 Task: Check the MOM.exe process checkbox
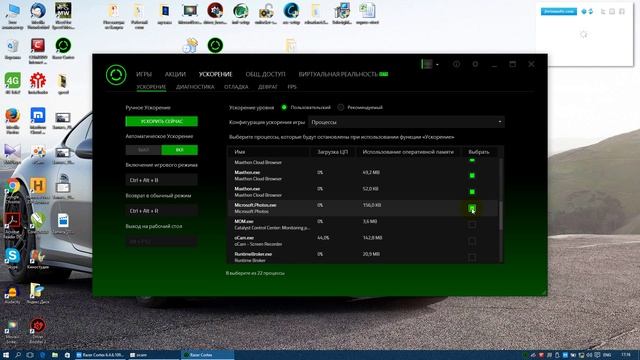472,224
